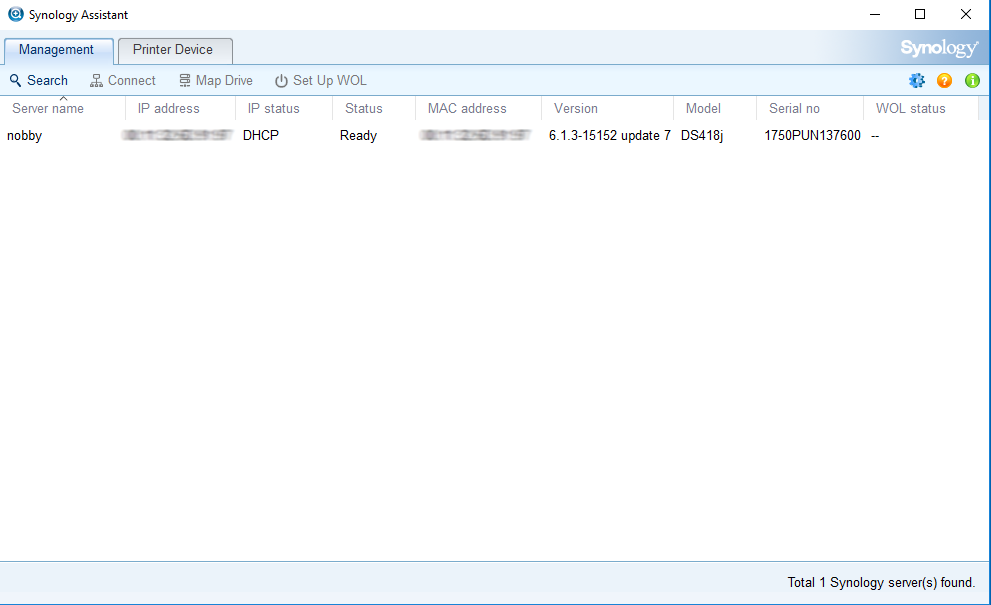Click the status bar servers found text

click(881, 582)
